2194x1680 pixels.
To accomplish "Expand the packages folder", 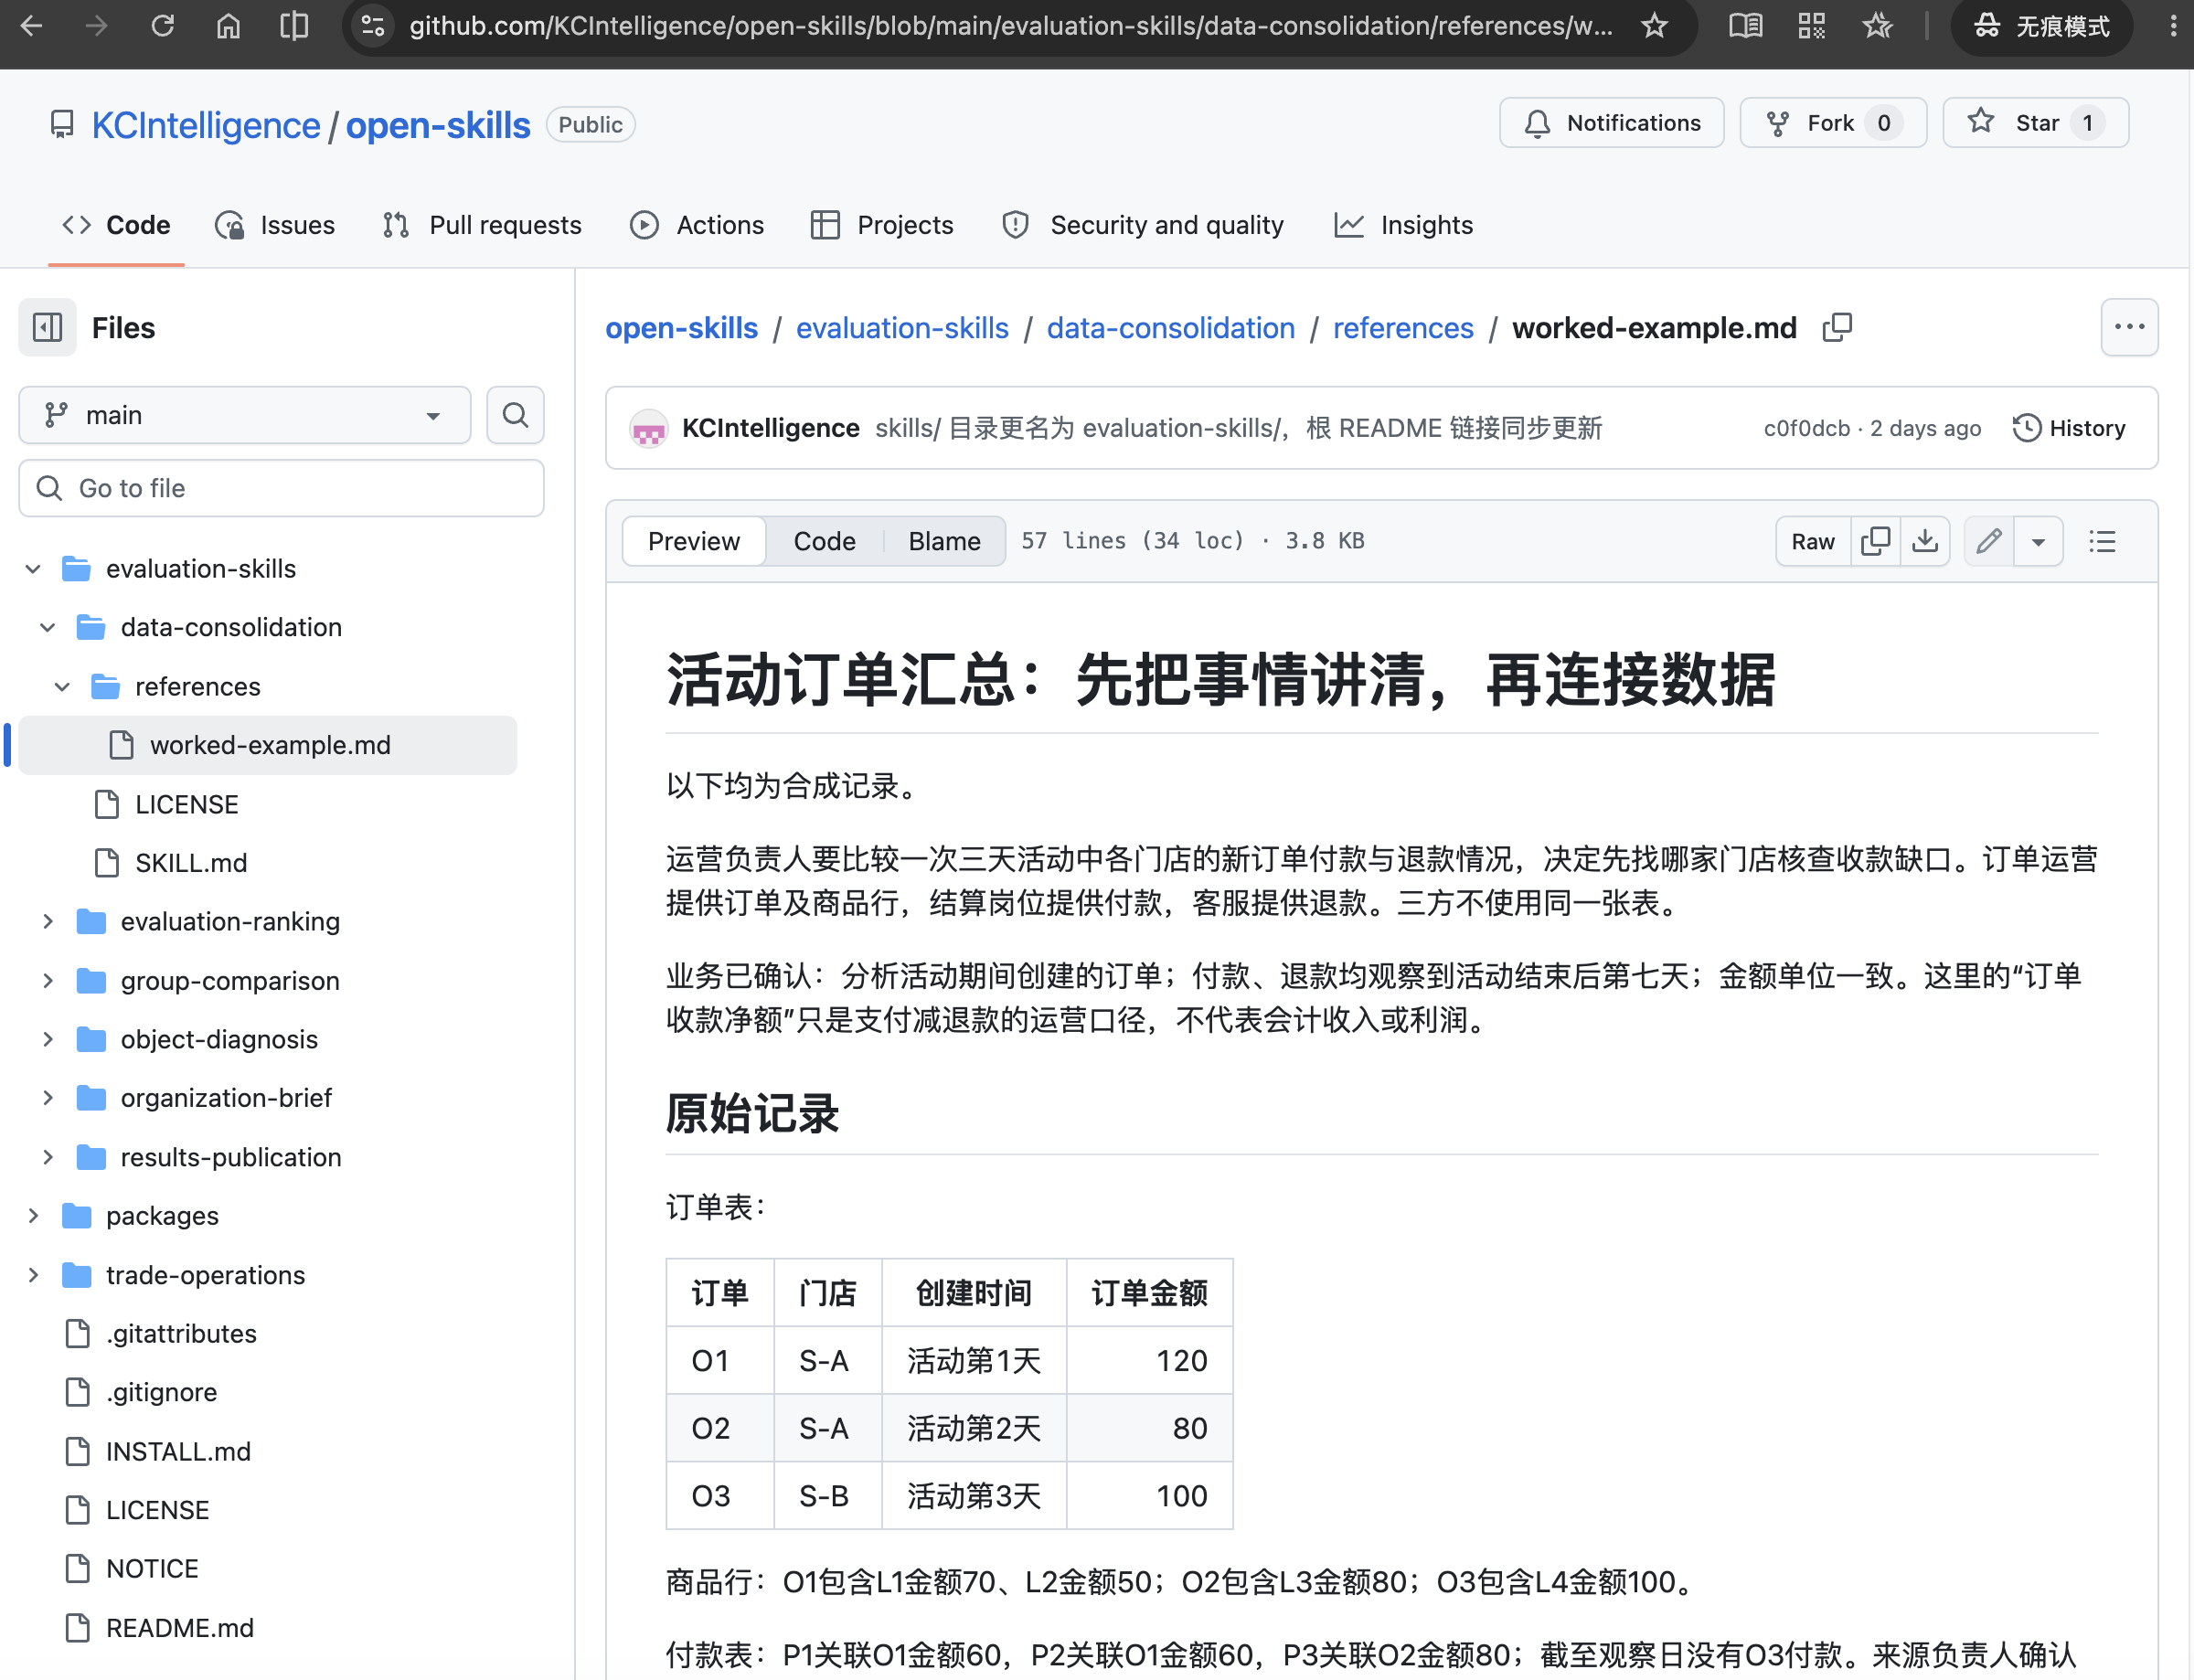I will [x=33, y=1216].
